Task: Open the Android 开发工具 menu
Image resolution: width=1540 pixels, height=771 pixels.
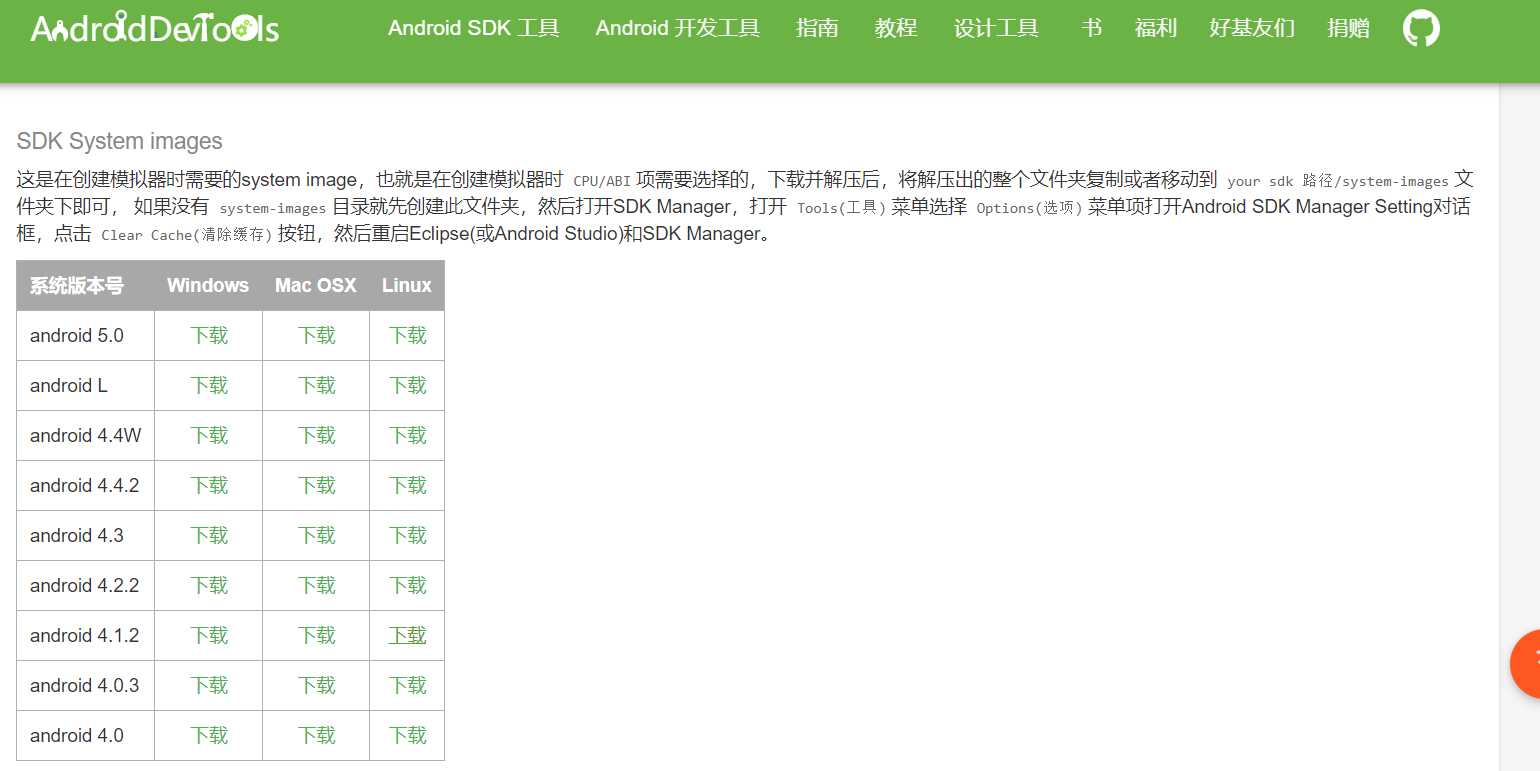Action: click(678, 28)
